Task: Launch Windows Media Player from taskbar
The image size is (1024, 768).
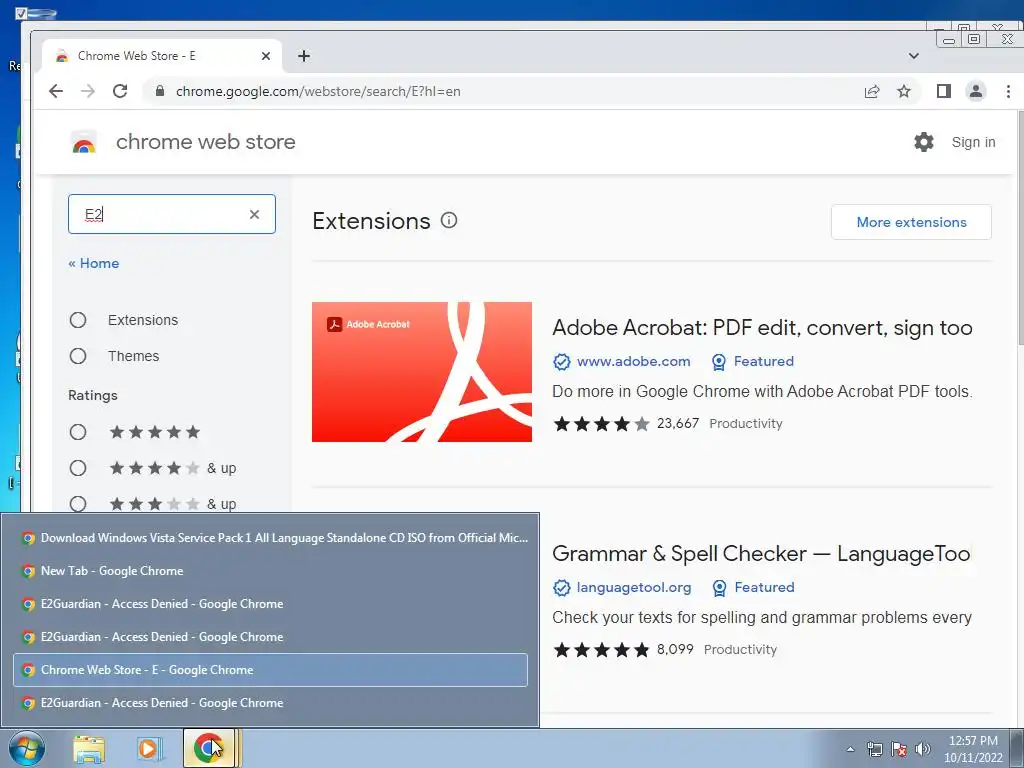Action: pos(149,748)
